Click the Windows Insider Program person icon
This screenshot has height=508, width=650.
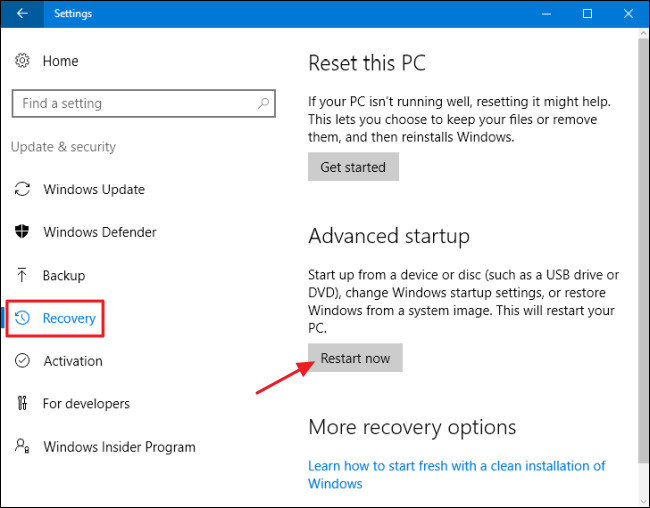(x=22, y=446)
